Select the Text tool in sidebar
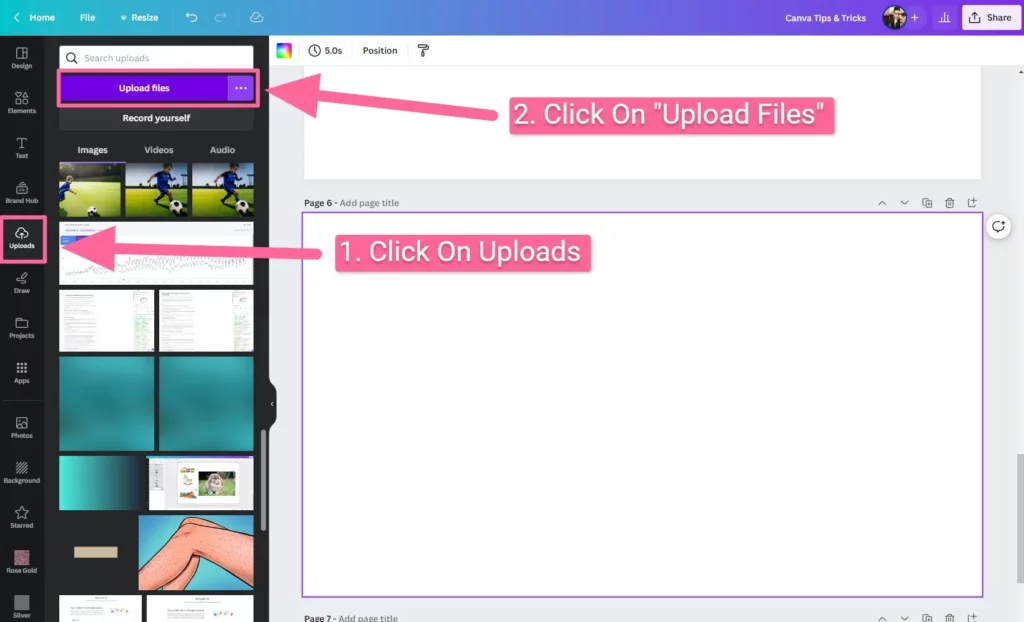This screenshot has width=1024, height=622. coord(21,147)
